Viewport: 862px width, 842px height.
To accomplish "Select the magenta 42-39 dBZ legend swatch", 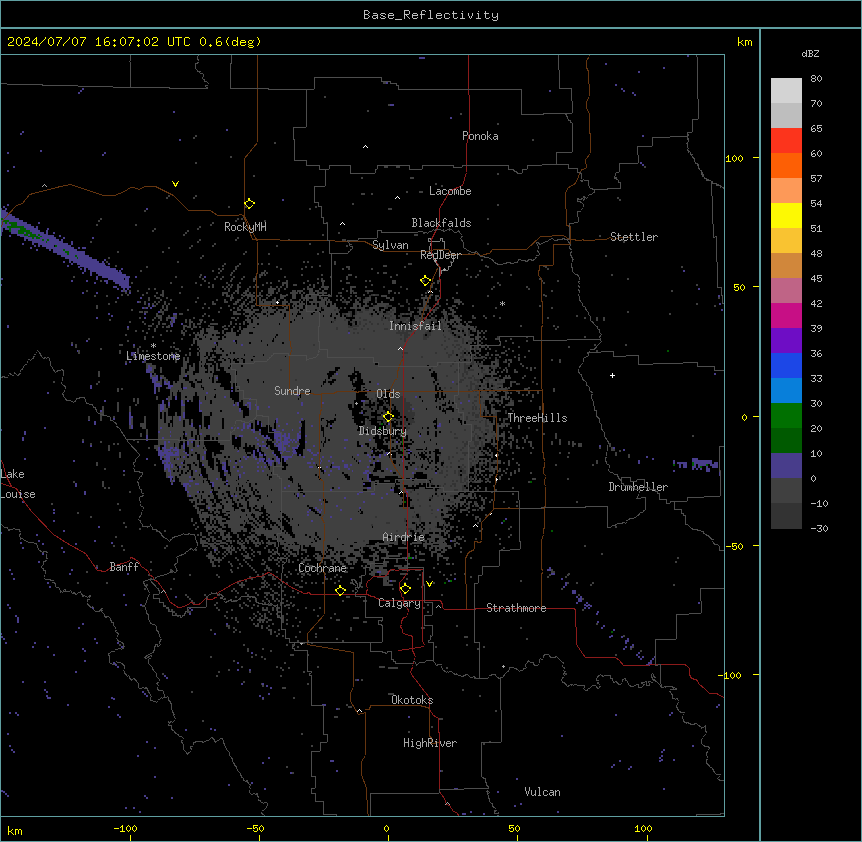I will (x=786, y=315).
